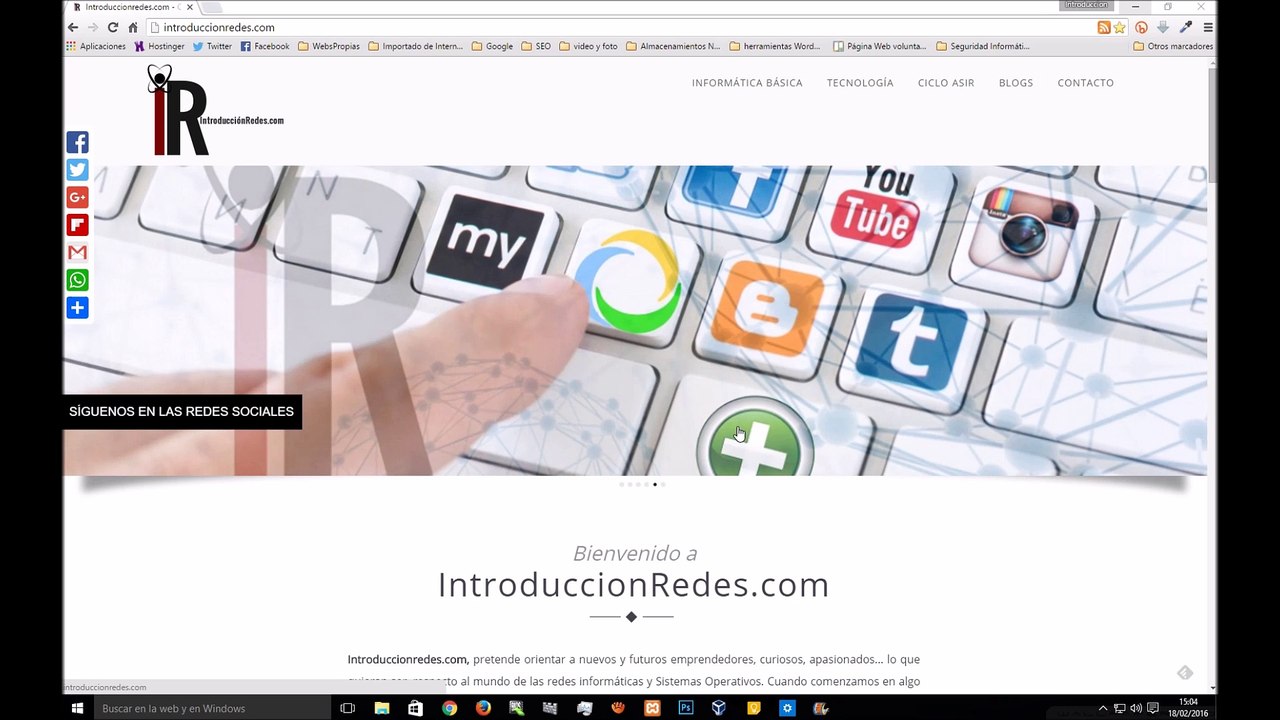Select the Introduccionredes.com browser tab
The width and height of the screenshot is (1280, 720).
[x=133, y=7]
